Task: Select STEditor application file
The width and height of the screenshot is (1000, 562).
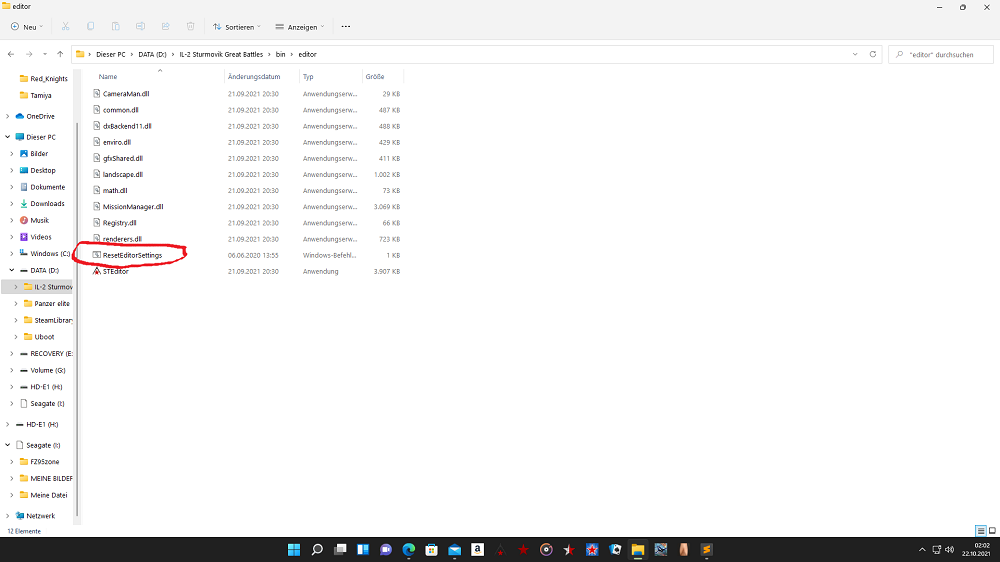Action: point(115,271)
